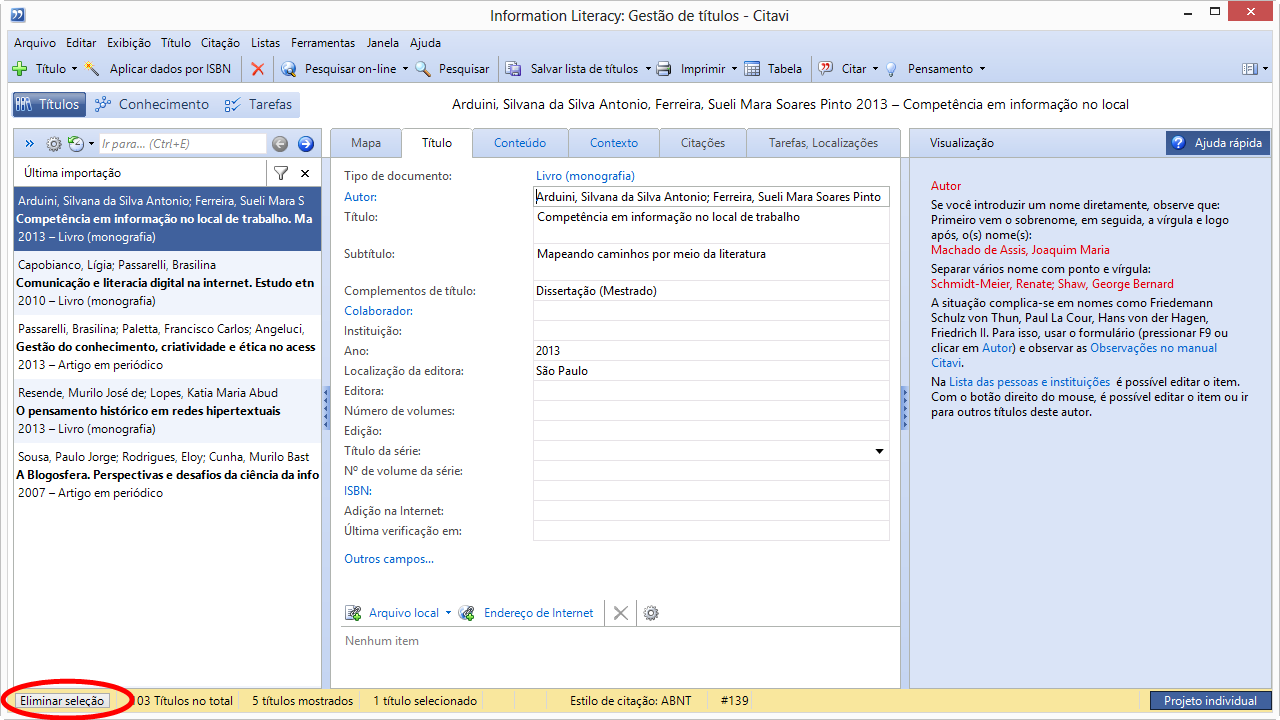Click the Ajuda rápida button

coord(1217,143)
